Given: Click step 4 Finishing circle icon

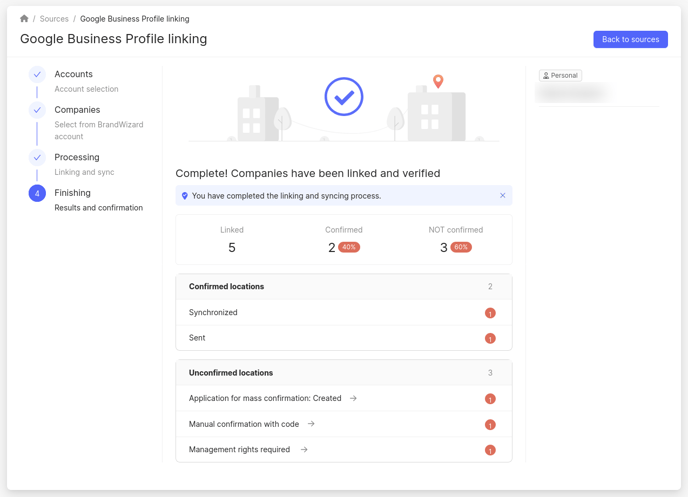Looking at the screenshot, I should 37,193.
